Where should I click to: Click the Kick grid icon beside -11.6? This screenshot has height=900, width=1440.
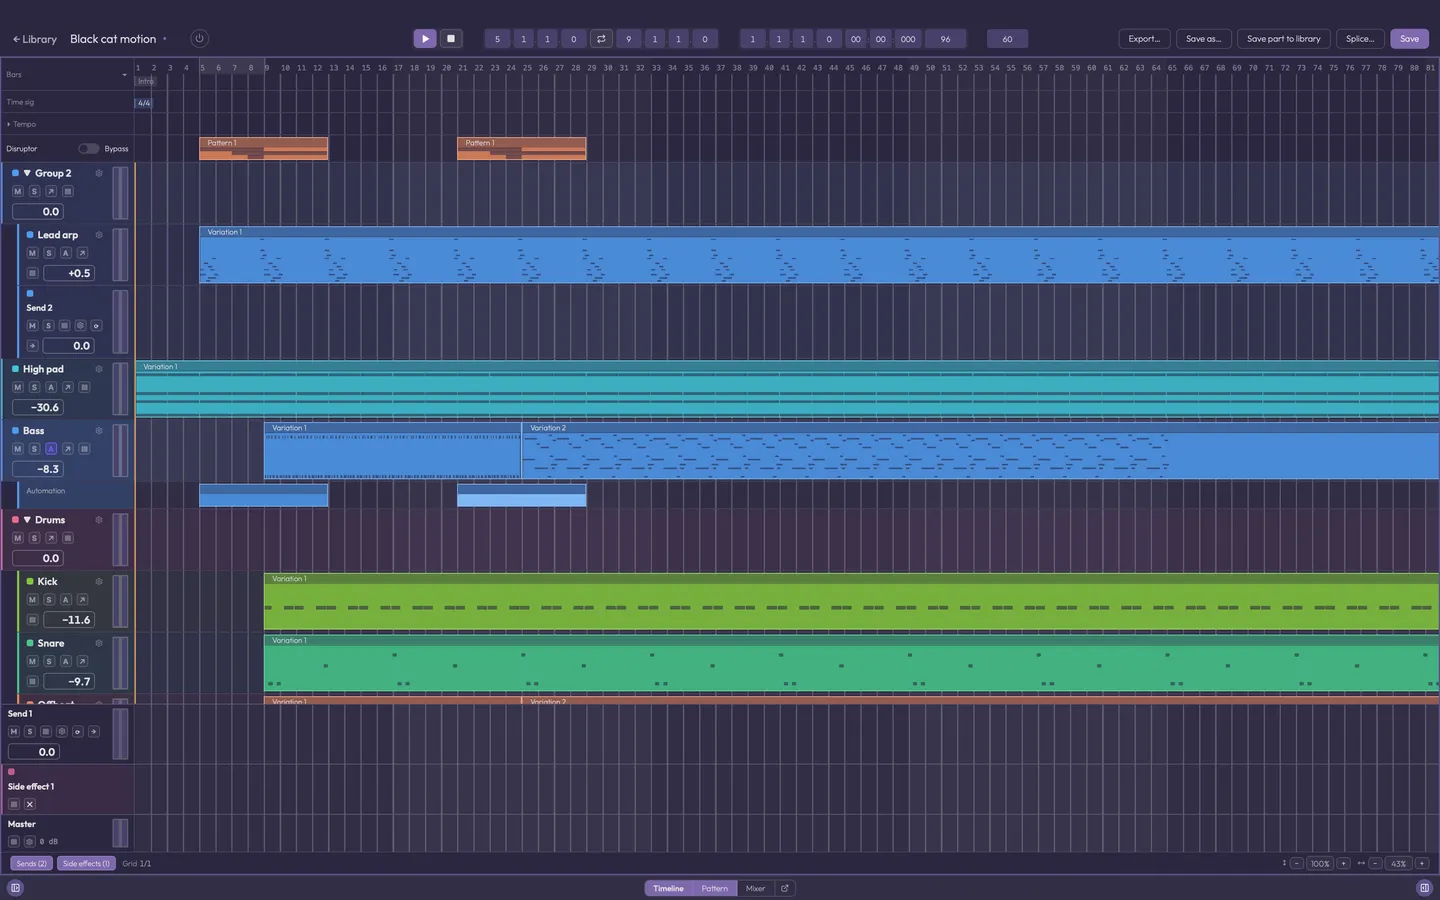[32, 620]
